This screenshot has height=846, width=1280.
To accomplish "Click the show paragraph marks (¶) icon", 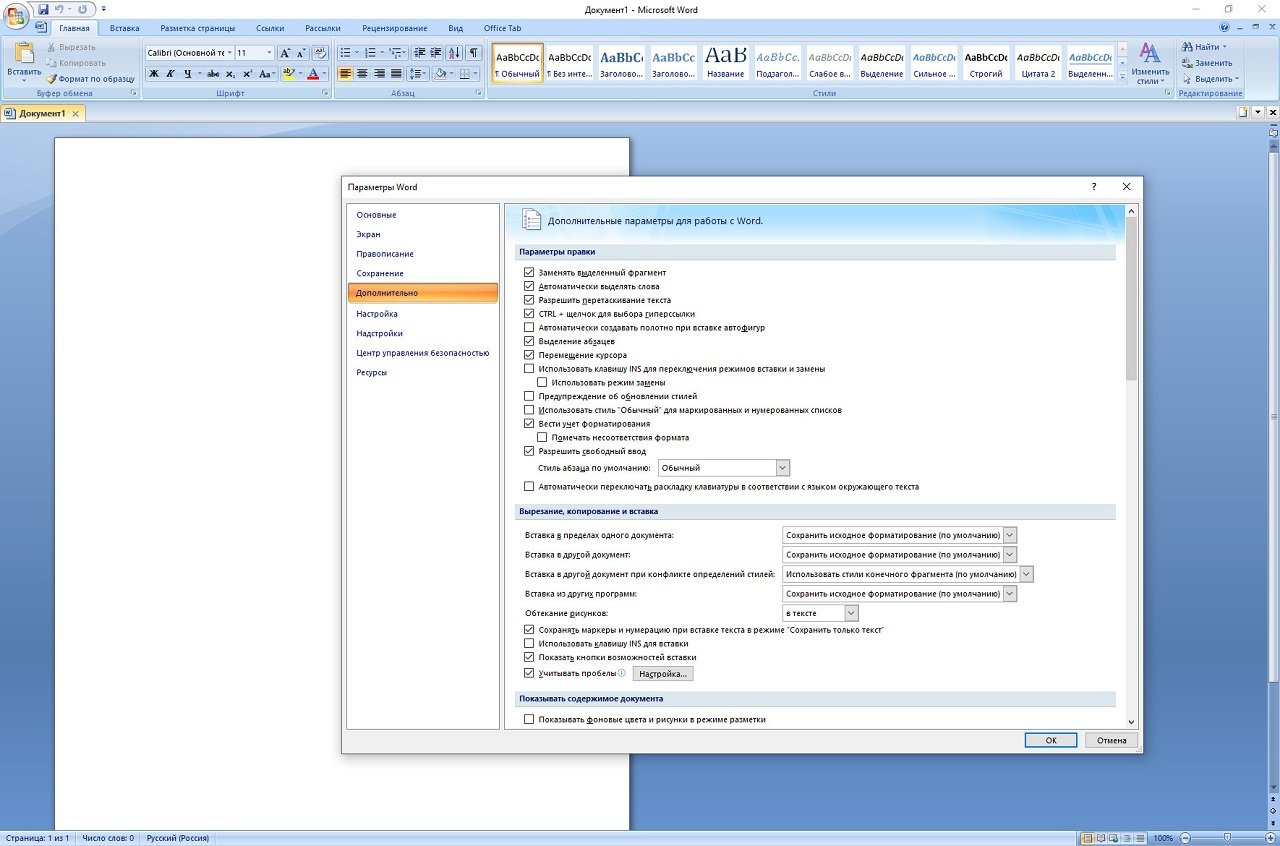I will 473,52.
